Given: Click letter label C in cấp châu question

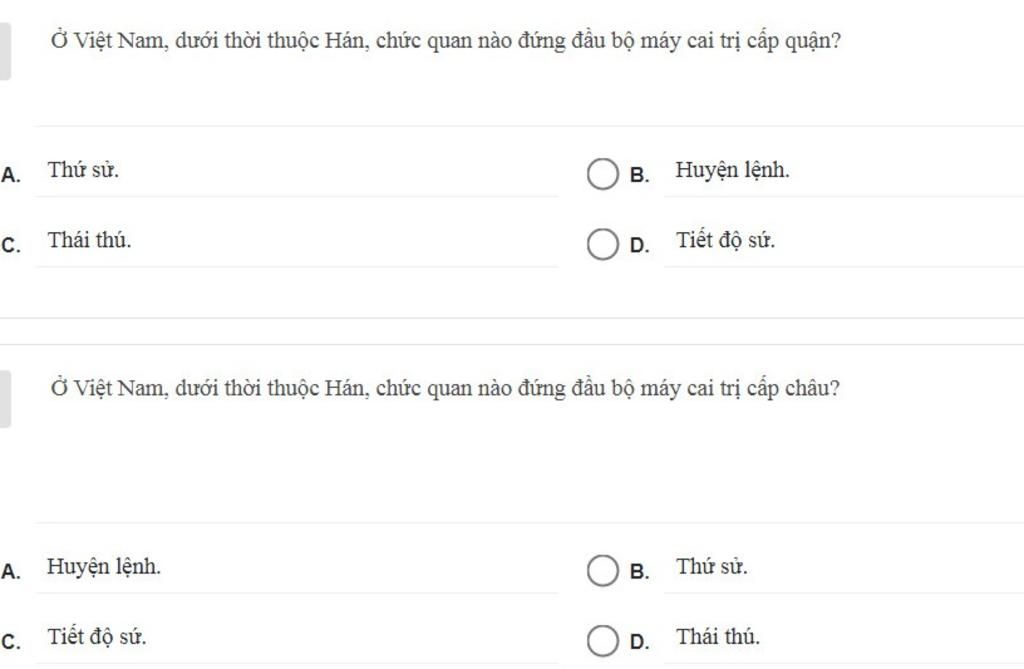Looking at the screenshot, I should click(10, 642).
